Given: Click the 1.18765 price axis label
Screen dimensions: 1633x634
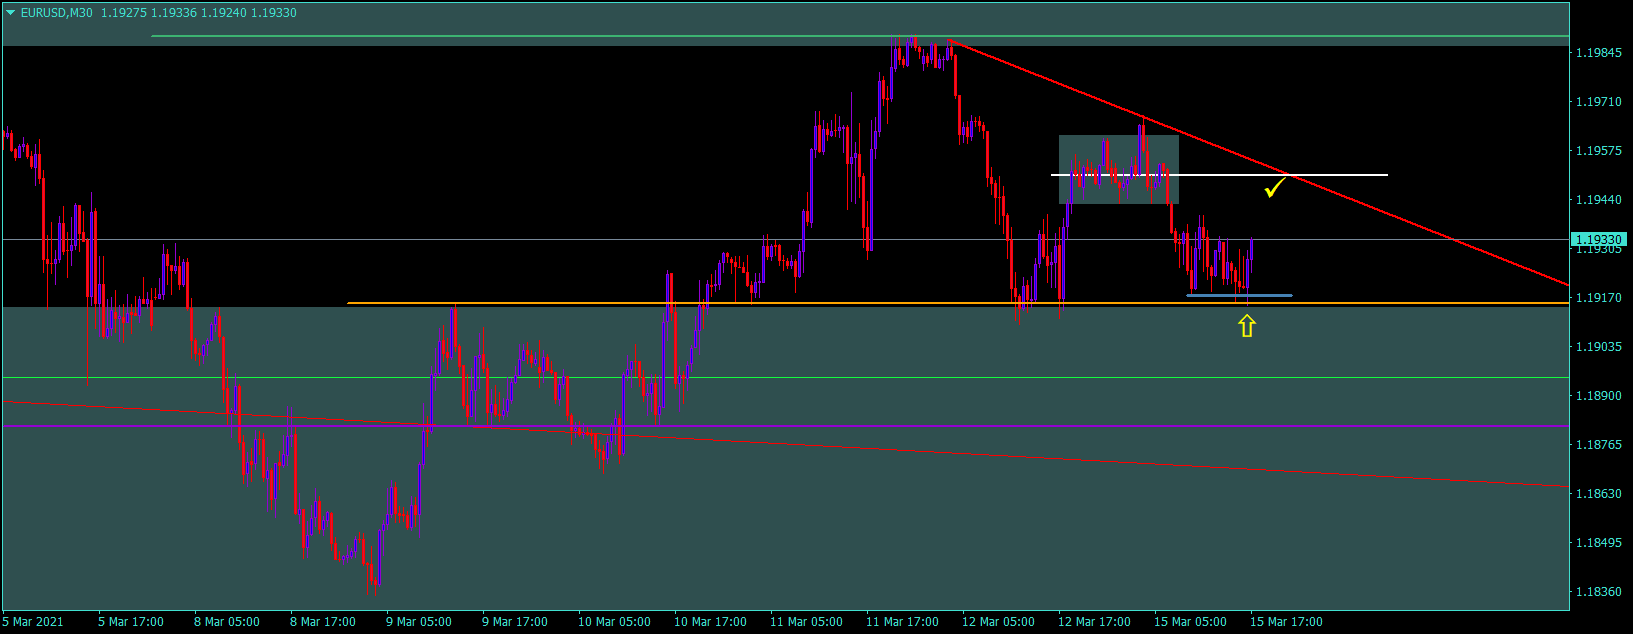Looking at the screenshot, I should tap(1598, 445).
